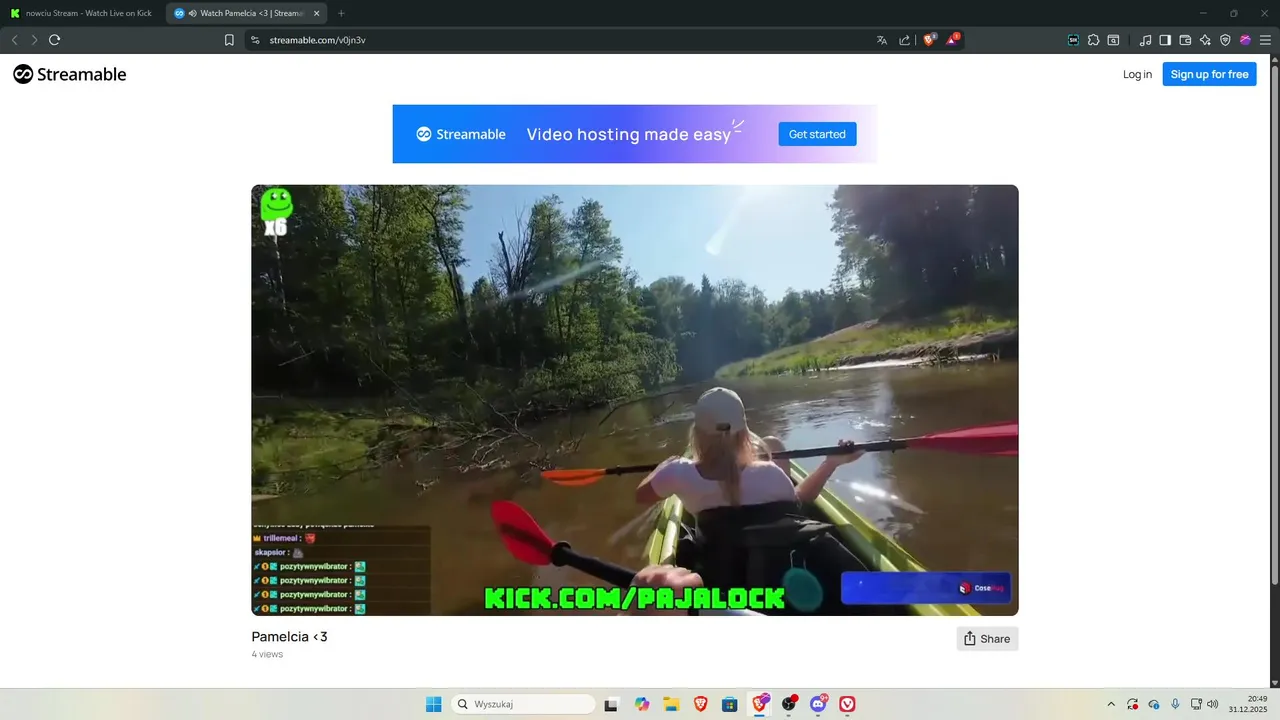This screenshot has height=720, width=1280.
Task: Open File Explorer from the taskbar
Action: [x=671, y=704]
